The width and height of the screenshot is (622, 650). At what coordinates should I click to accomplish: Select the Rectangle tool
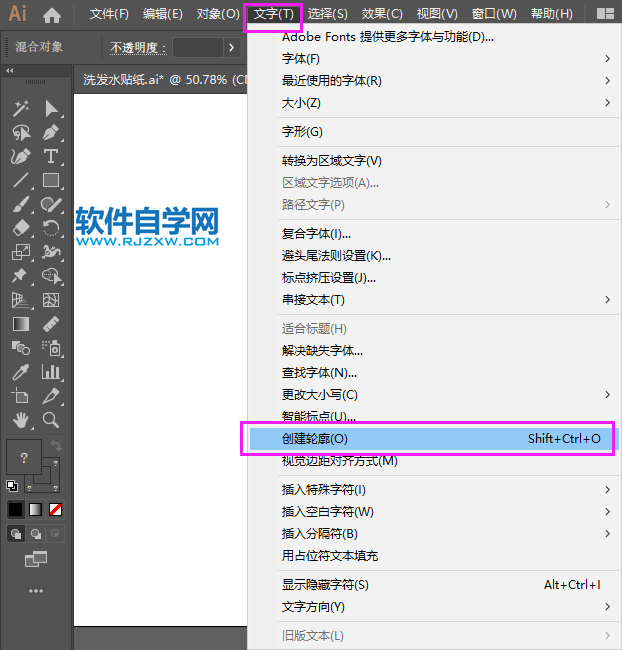51,181
